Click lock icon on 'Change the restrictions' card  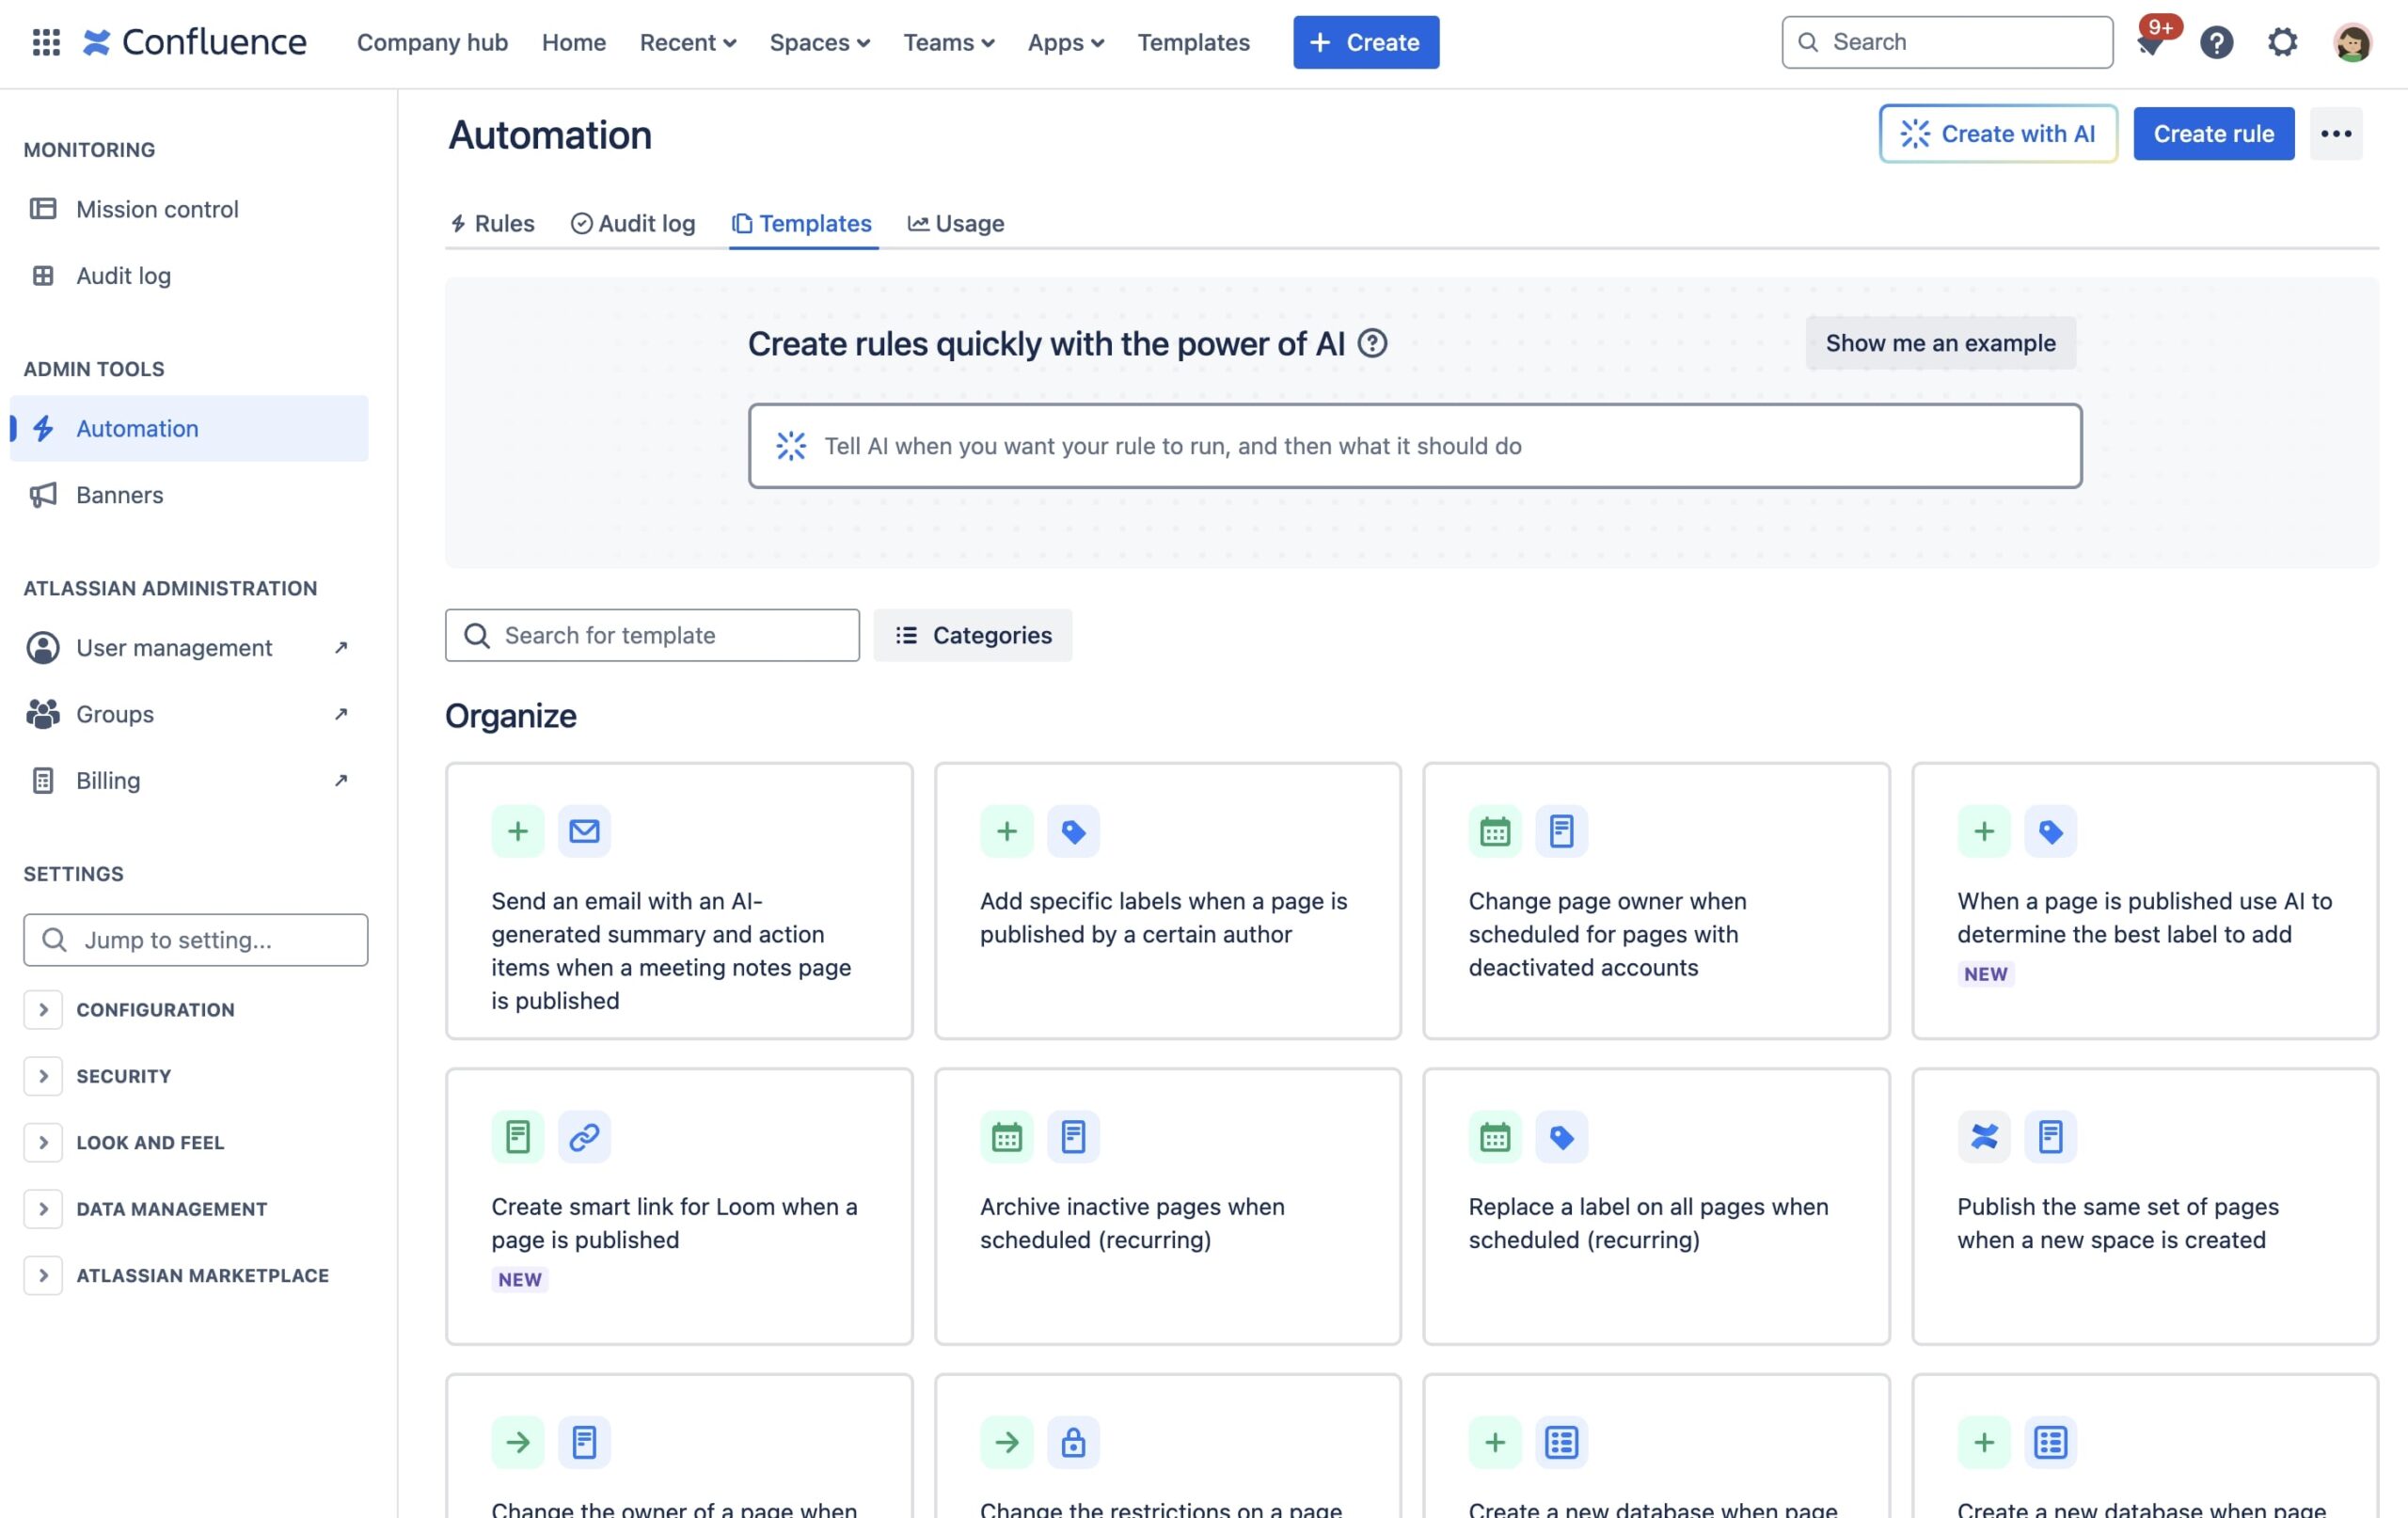coord(1073,1442)
